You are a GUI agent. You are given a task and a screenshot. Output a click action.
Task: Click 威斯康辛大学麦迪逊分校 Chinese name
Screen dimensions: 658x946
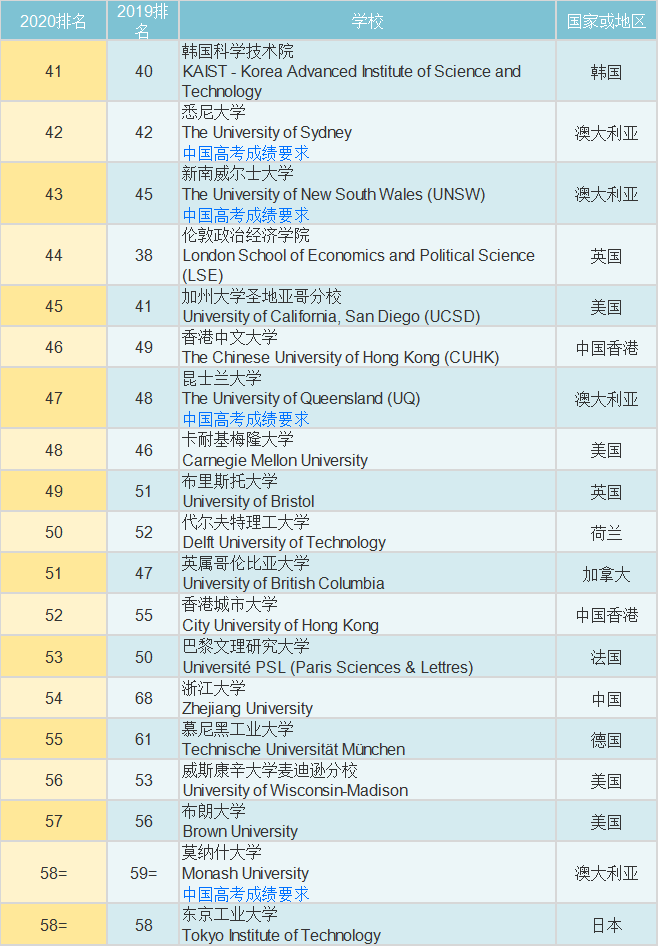270,770
